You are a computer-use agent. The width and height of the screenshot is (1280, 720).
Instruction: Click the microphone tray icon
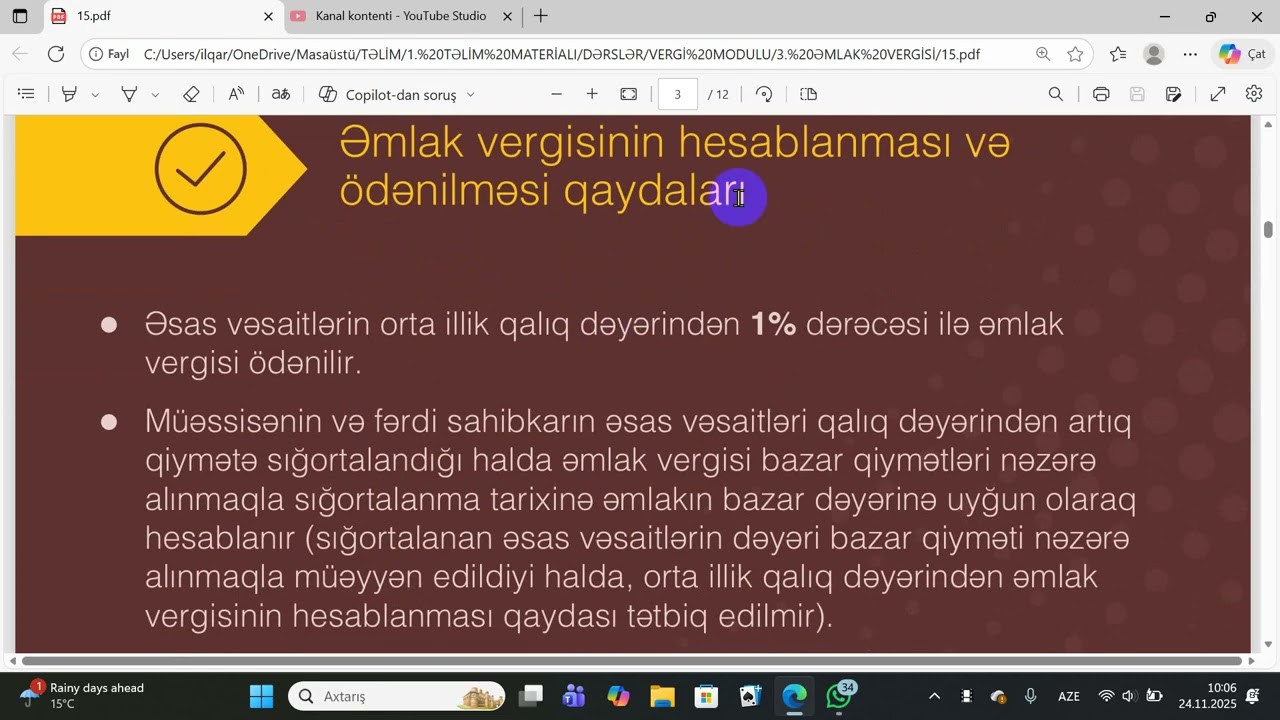click(1031, 696)
